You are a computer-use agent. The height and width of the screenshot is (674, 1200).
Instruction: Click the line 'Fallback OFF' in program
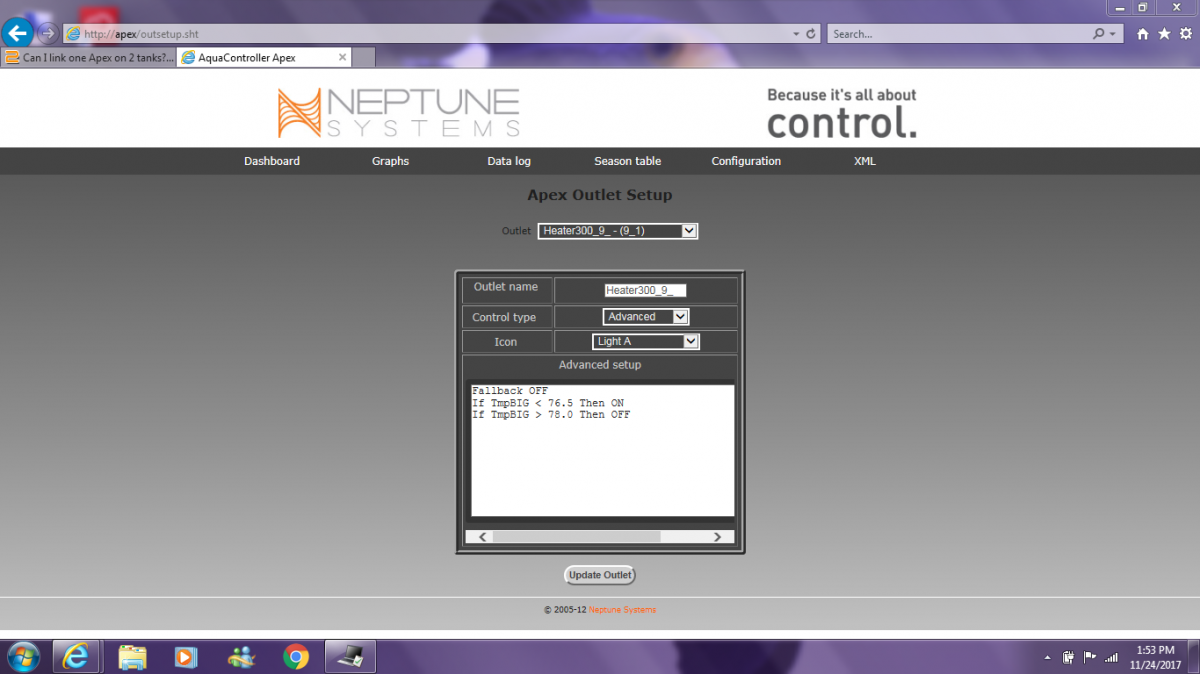[x=510, y=391]
